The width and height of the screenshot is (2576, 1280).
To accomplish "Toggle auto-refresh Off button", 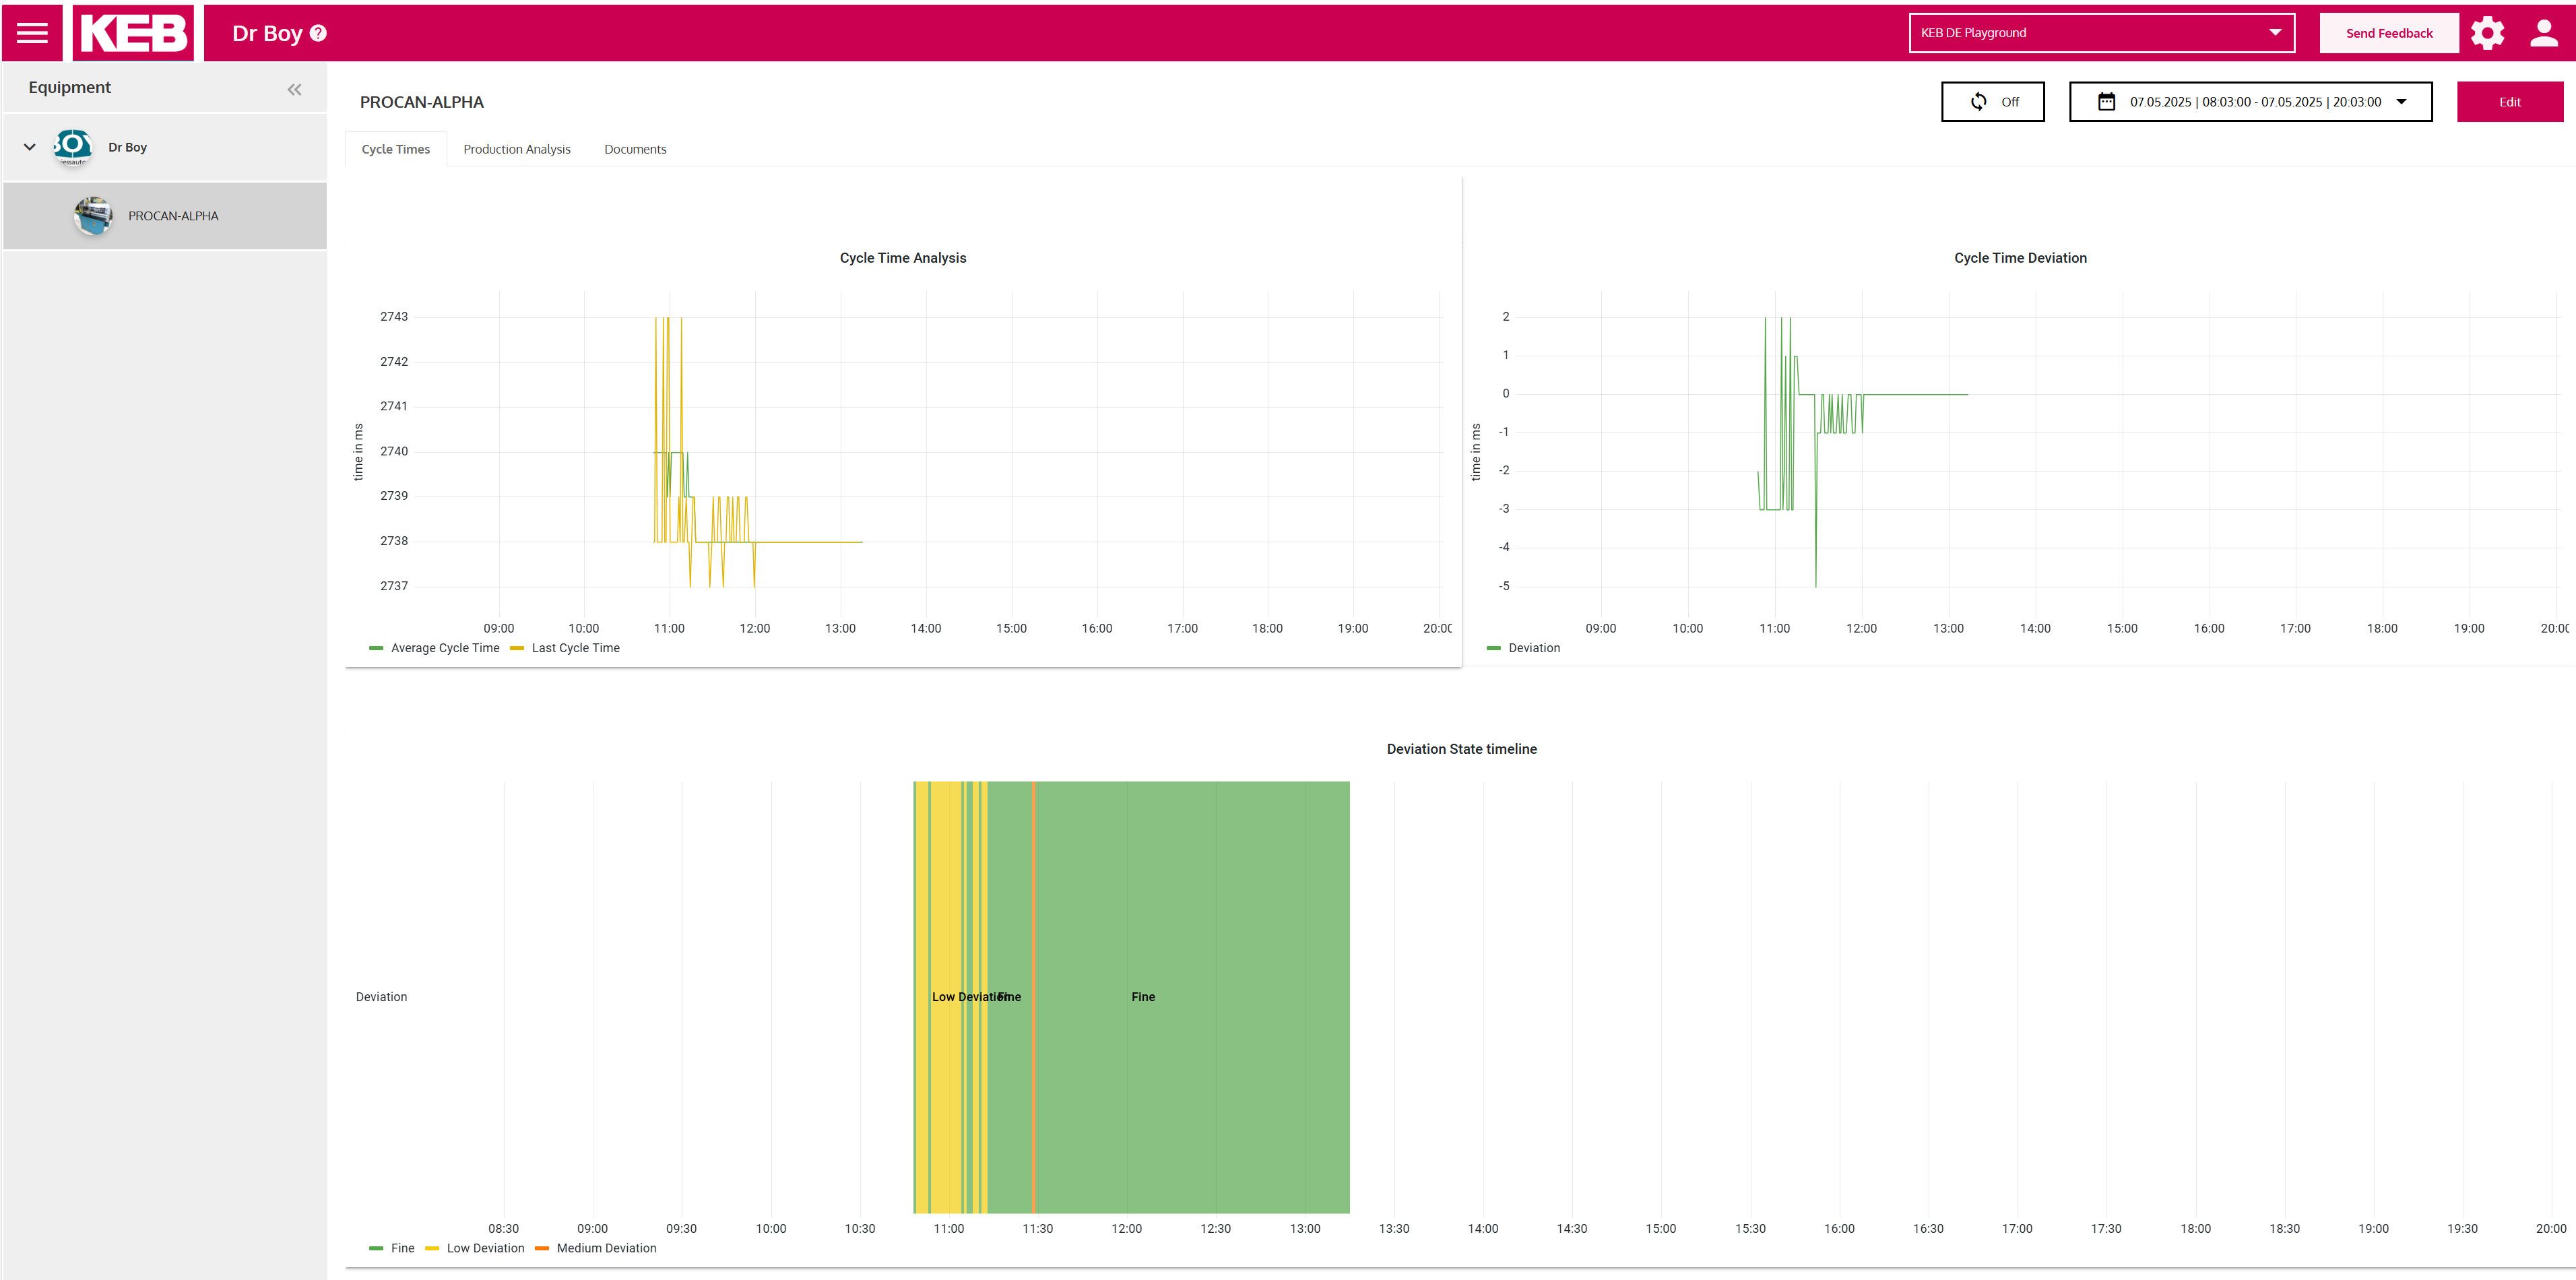I will (1992, 102).
